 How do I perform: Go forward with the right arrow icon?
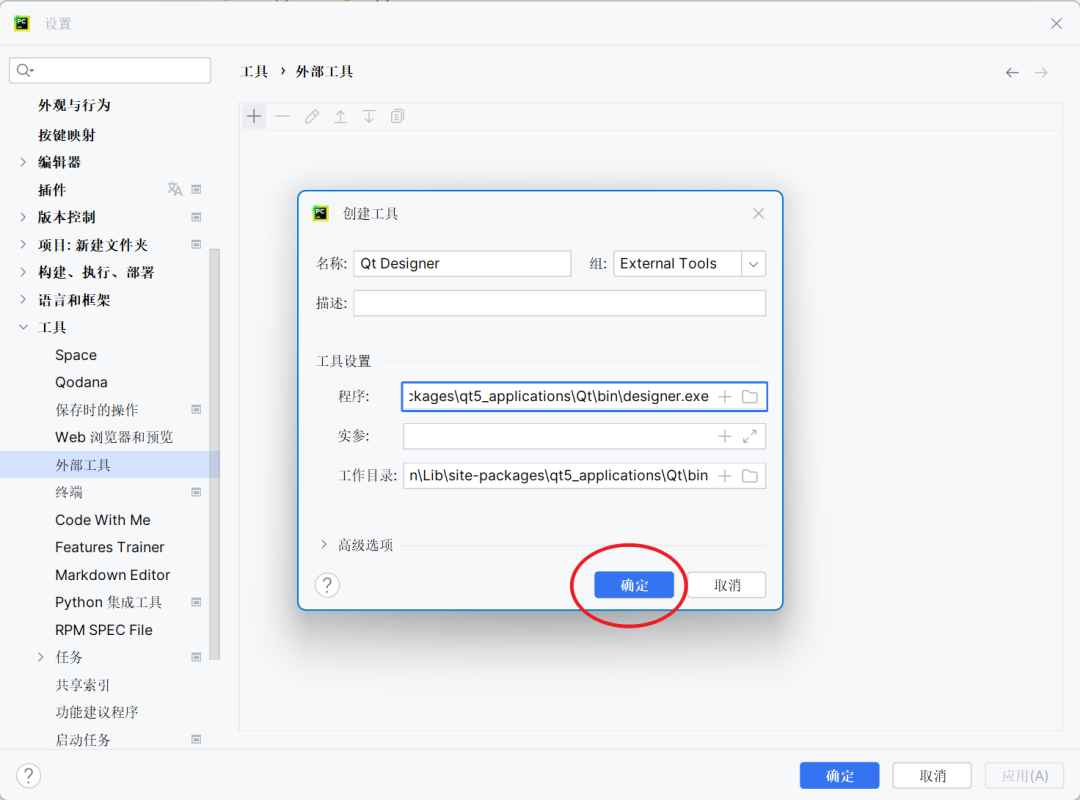coord(1041,72)
